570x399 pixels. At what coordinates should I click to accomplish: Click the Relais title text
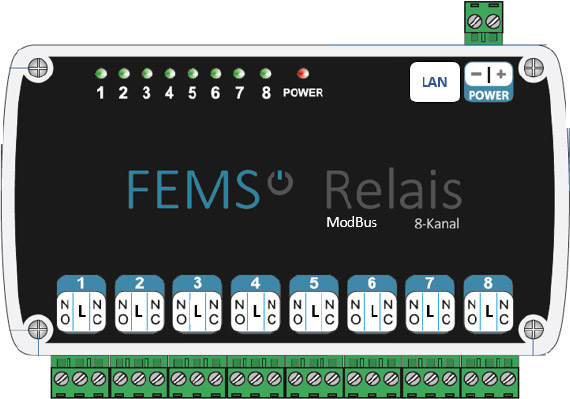[394, 189]
